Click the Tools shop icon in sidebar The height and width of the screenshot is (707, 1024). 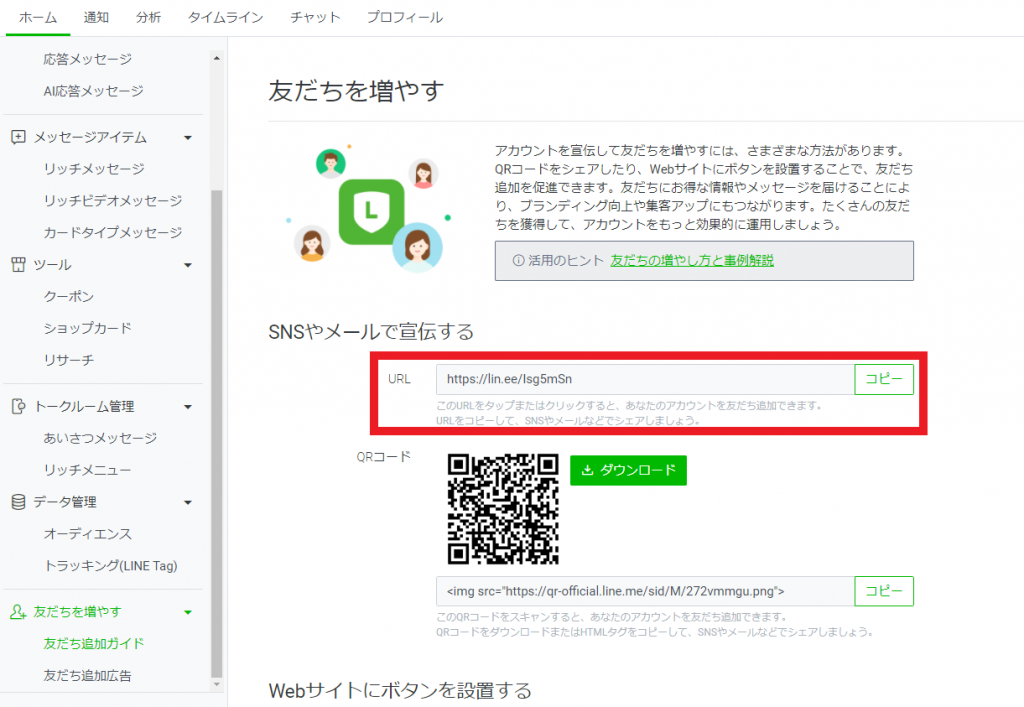coord(18,264)
